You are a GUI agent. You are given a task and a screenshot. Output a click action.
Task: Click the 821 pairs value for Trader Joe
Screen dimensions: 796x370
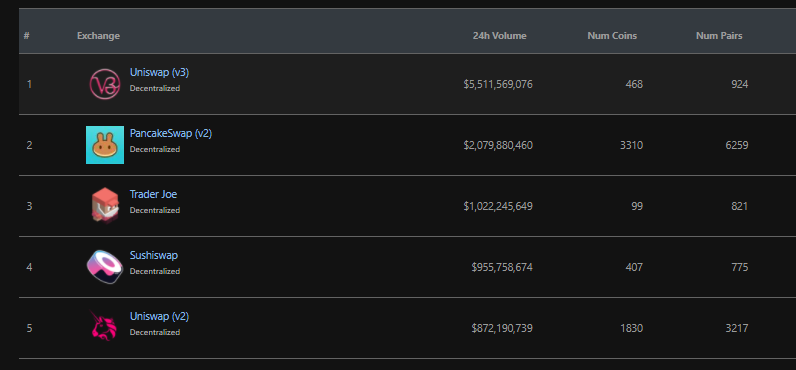click(x=740, y=207)
